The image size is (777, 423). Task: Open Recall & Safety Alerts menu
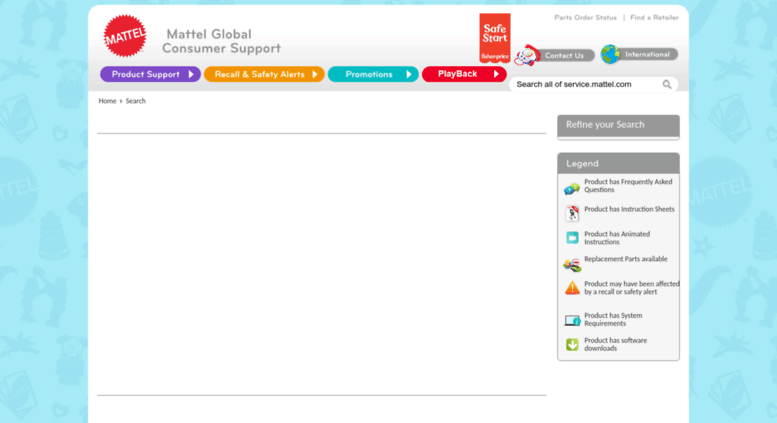pos(264,74)
